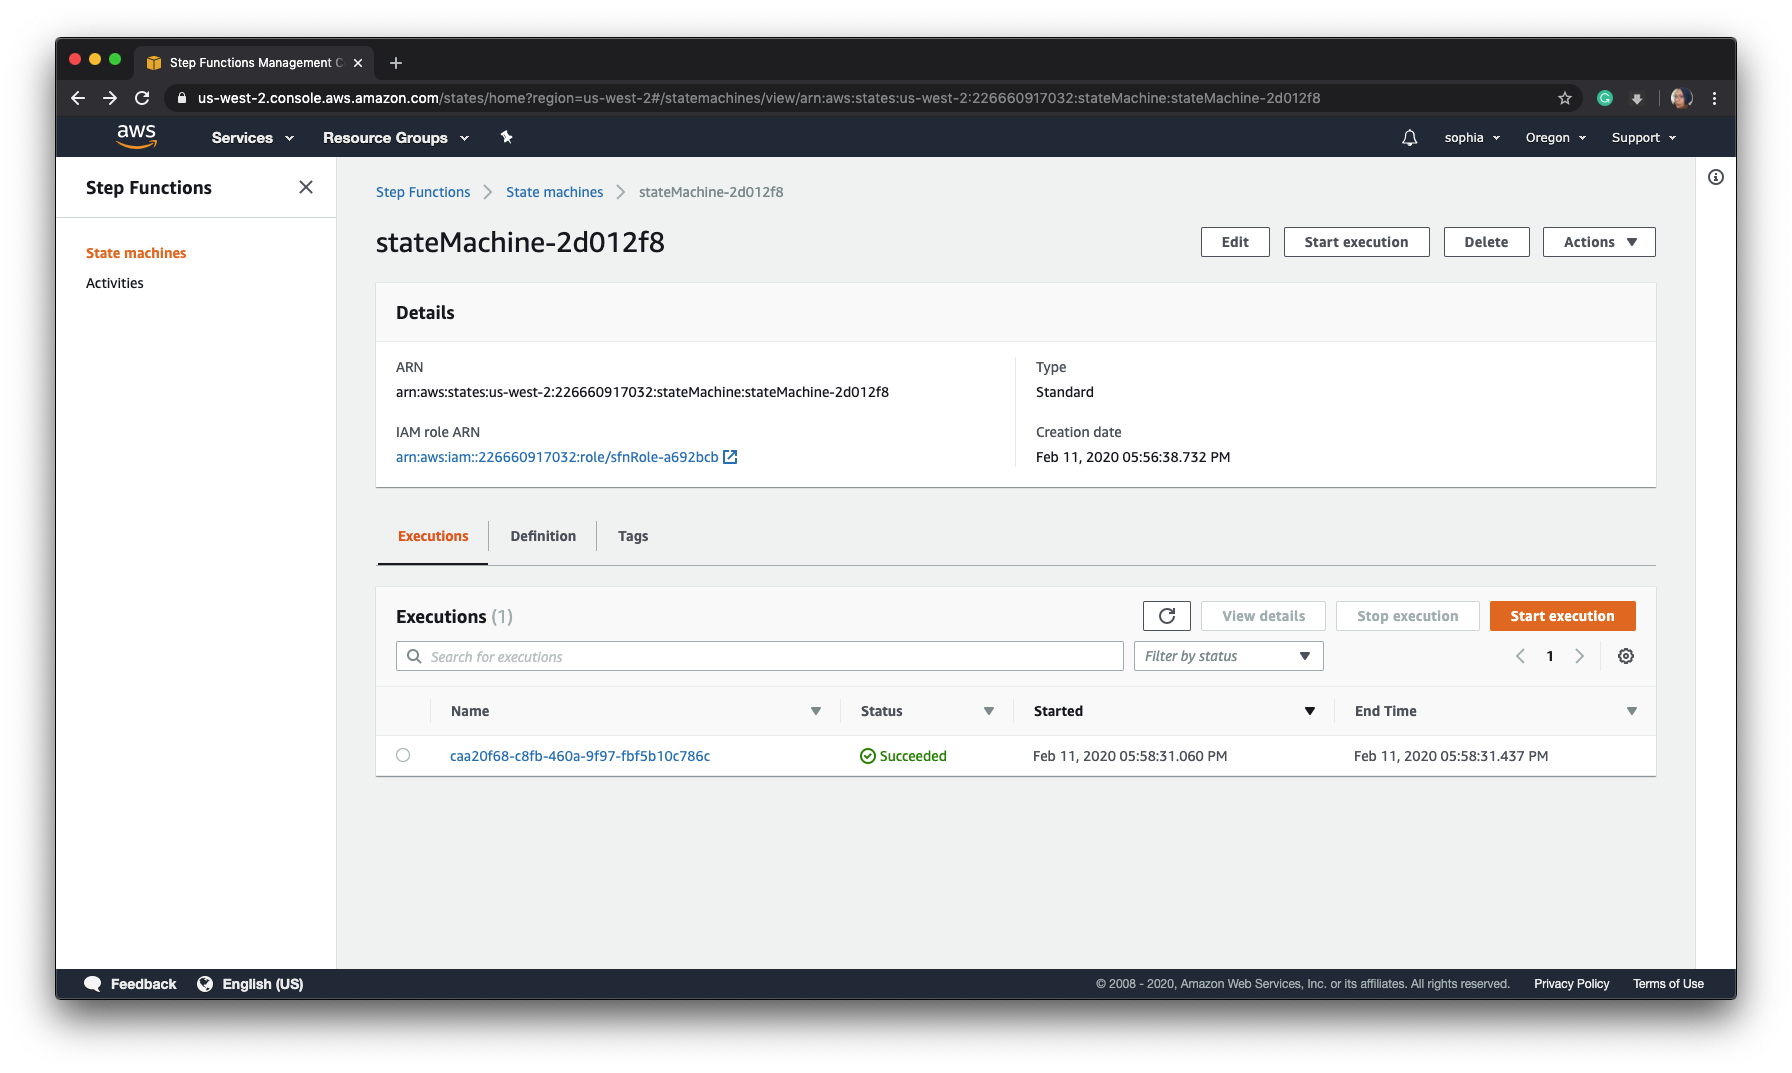Switch to the Definition tab
Viewport: 1792px width, 1073px height.
[x=542, y=536]
